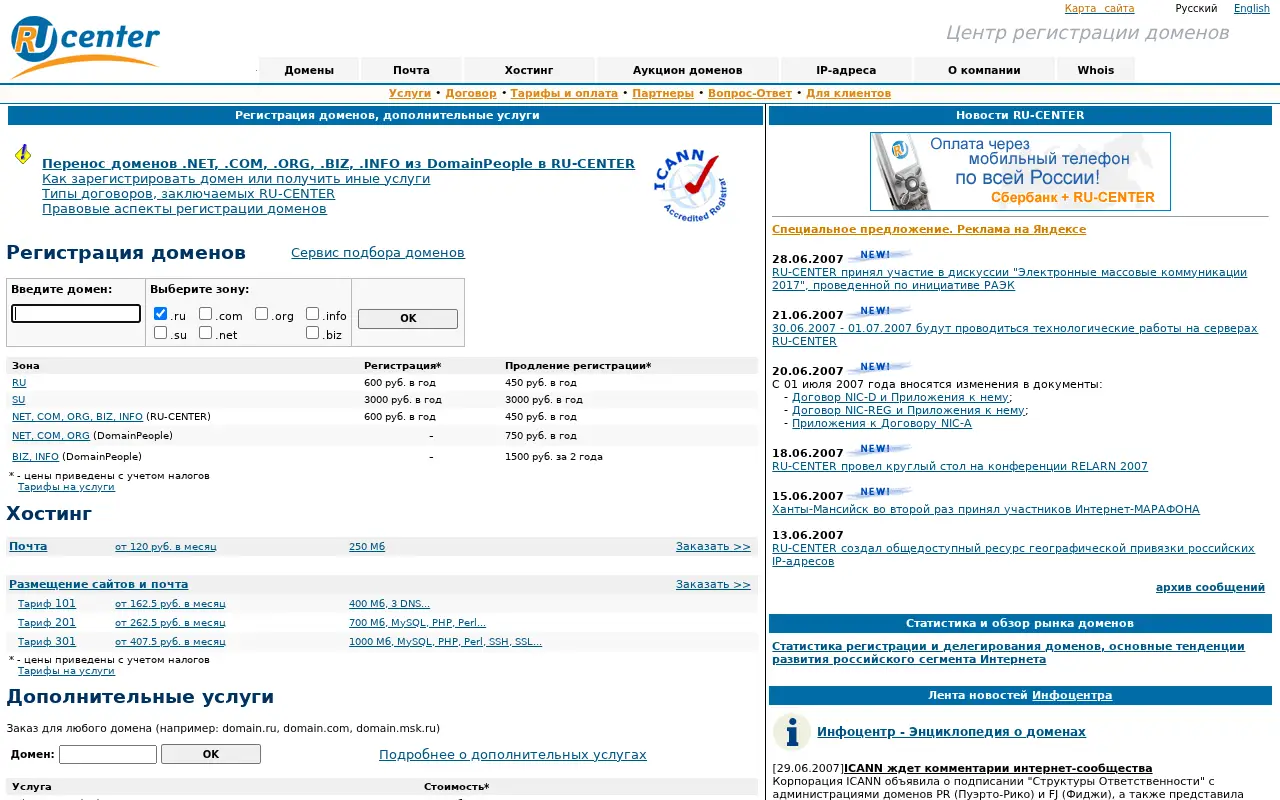Toggle the .biz zone checkbox
1280x800 pixels.
313,333
